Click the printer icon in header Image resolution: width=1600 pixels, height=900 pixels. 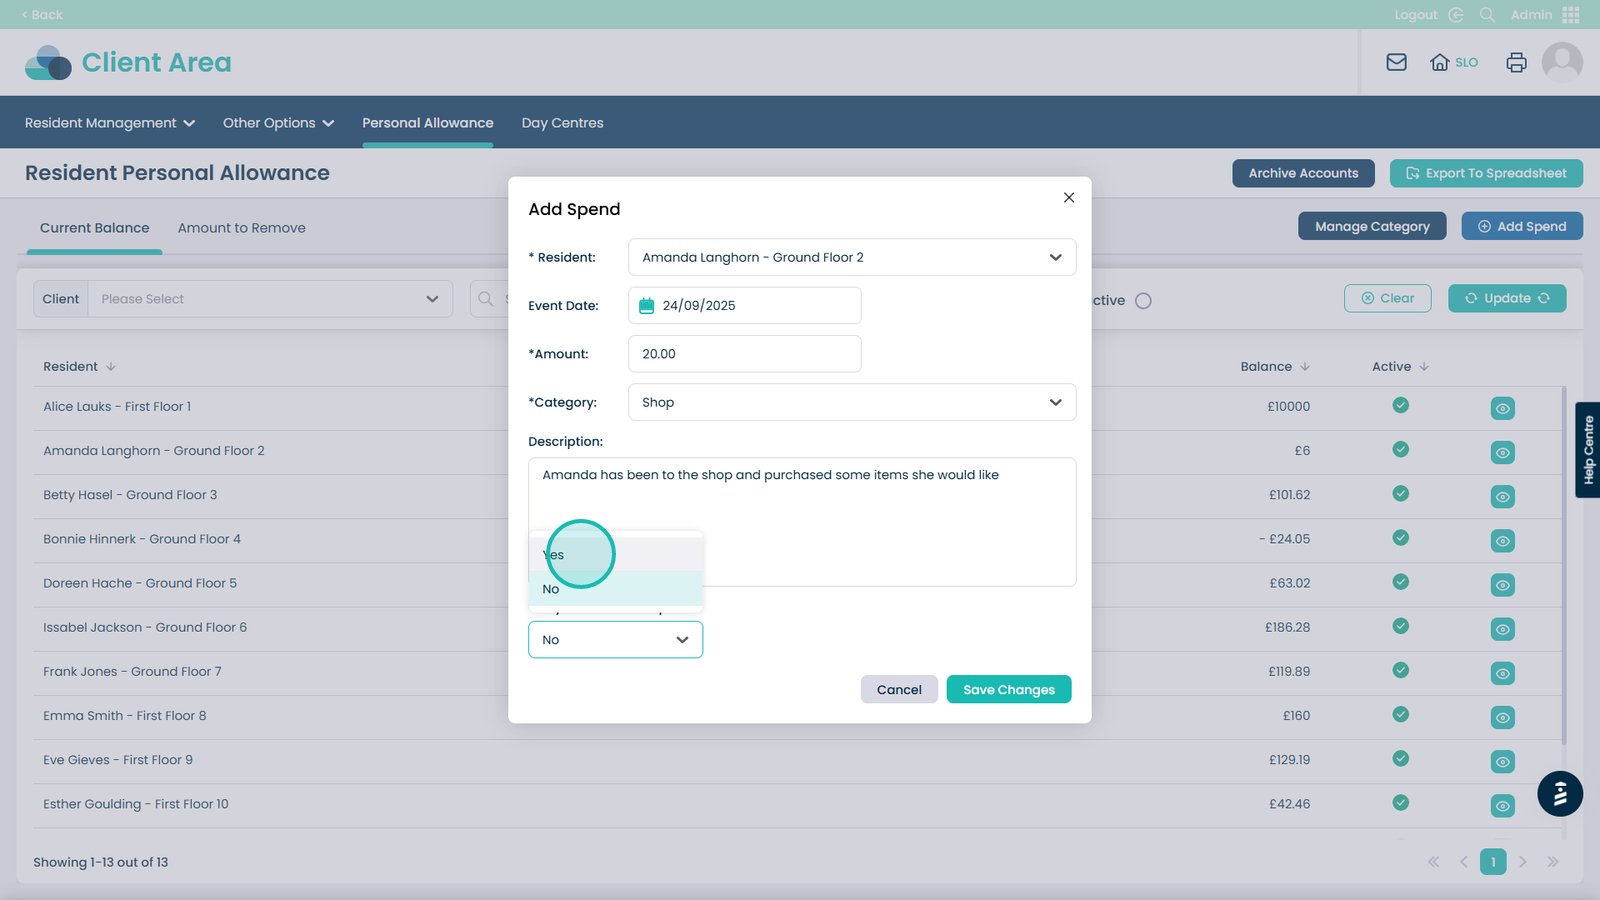click(x=1516, y=62)
